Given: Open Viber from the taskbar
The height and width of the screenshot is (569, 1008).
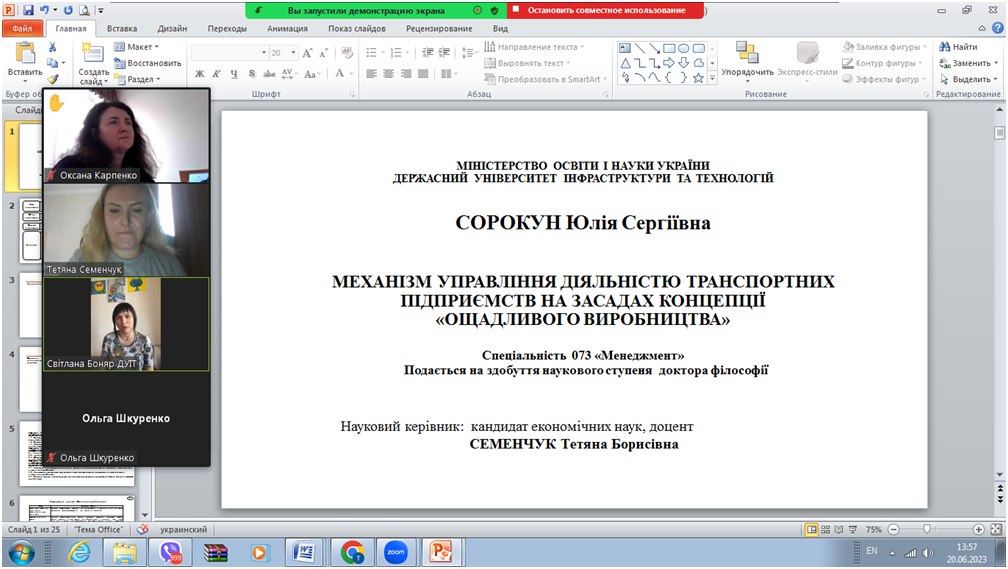Looking at the screenshot, I should [171, 552].
